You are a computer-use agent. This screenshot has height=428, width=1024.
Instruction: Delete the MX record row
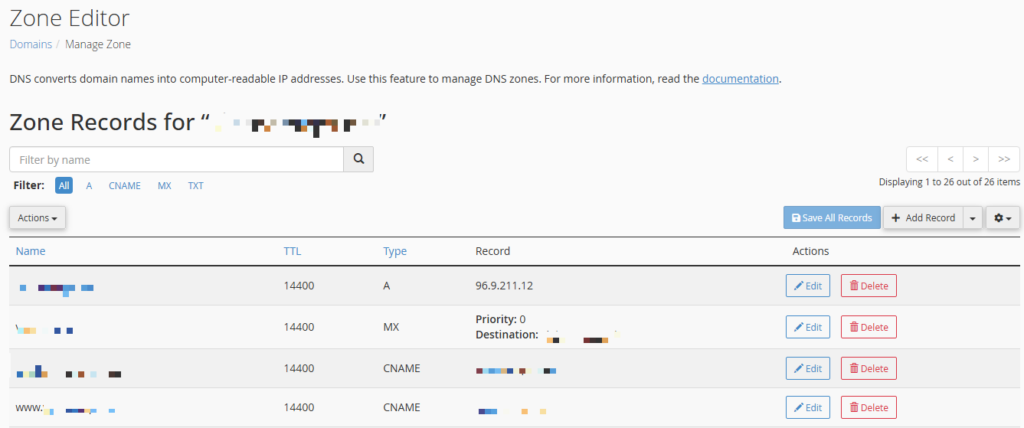[x=869, y=327]
